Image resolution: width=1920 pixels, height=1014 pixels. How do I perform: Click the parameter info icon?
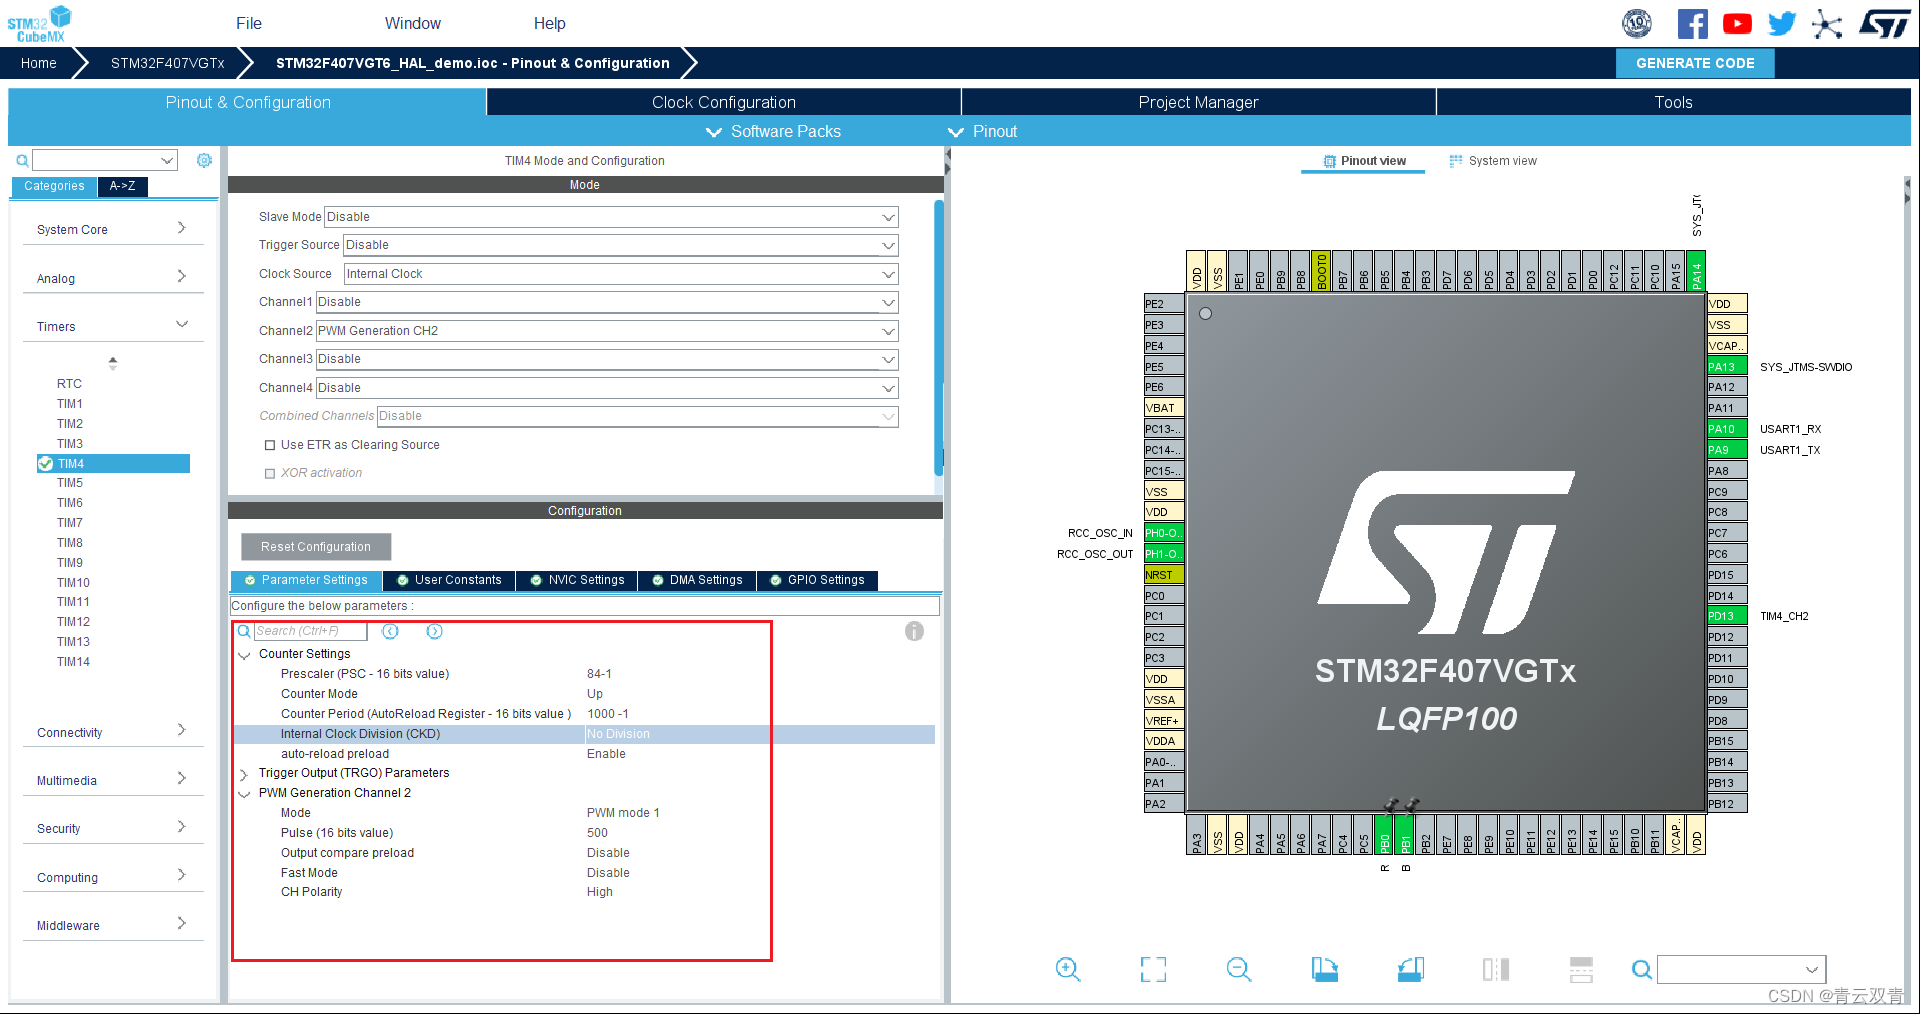coord(914,631)
